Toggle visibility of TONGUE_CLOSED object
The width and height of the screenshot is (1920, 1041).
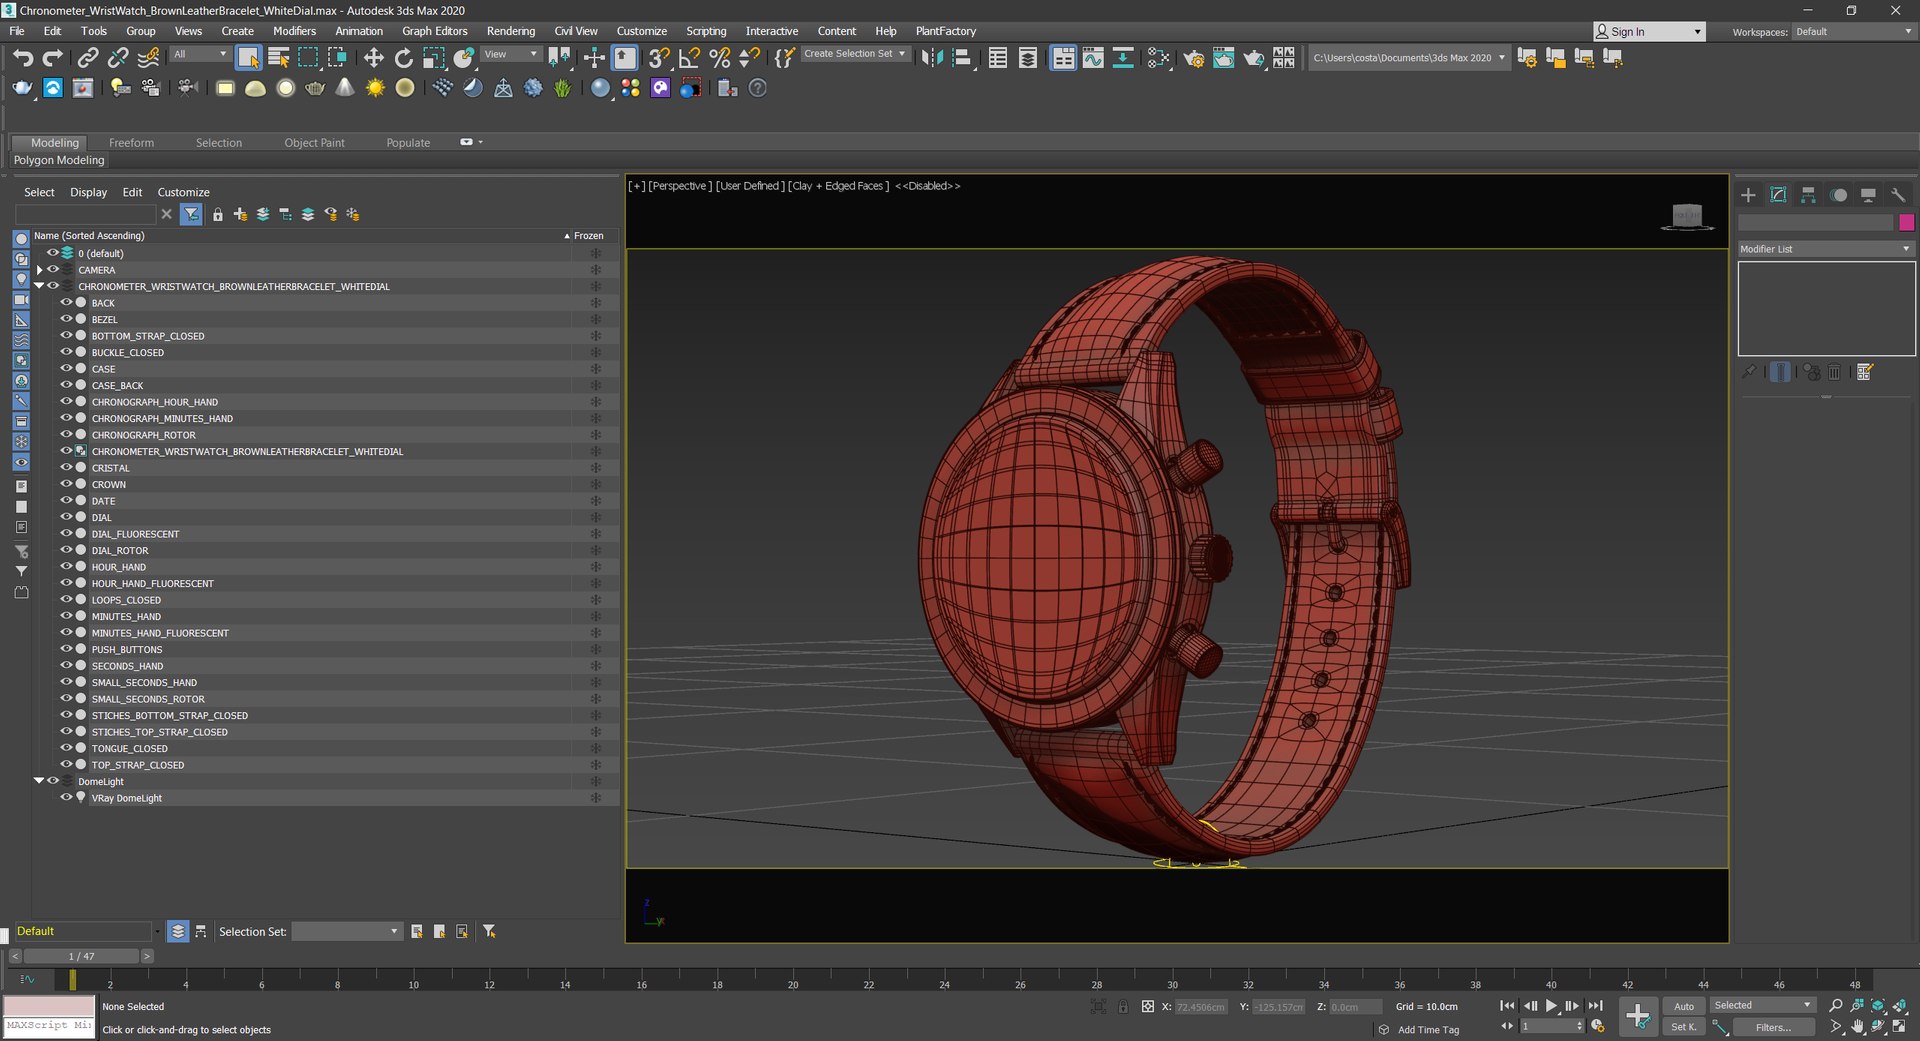[x=66, y=748]
